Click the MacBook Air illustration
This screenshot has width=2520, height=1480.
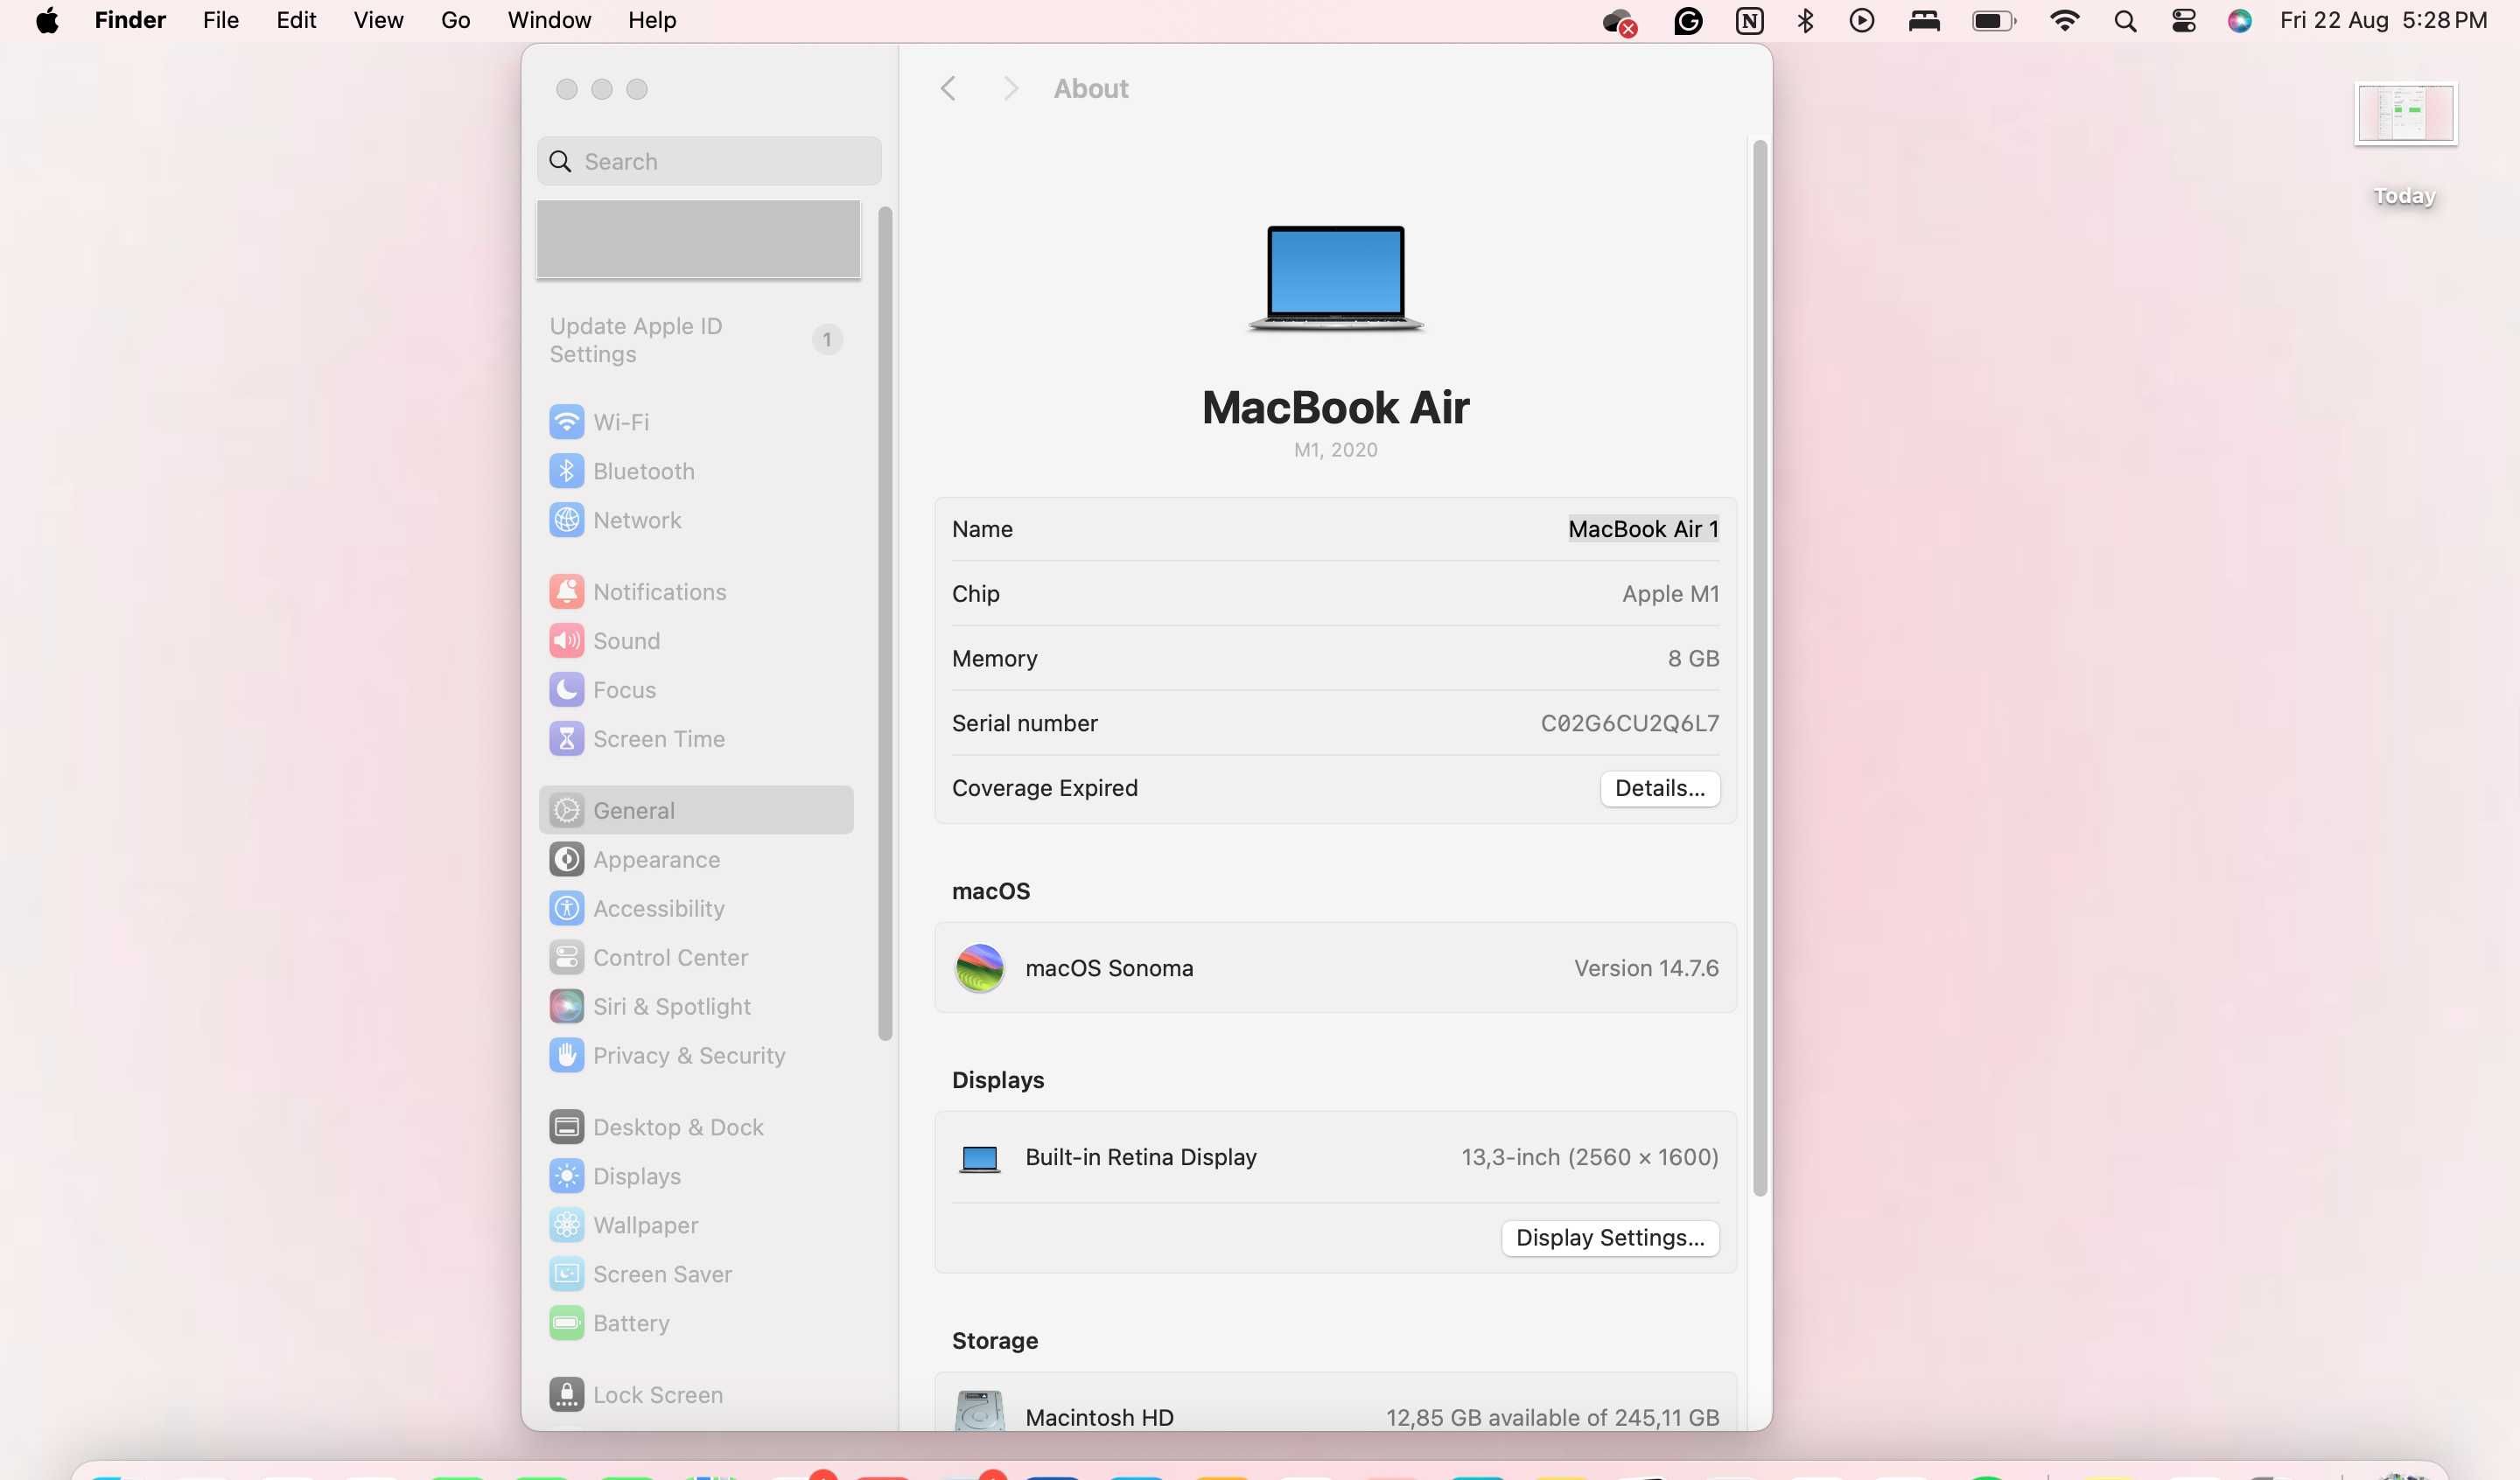1336,278
